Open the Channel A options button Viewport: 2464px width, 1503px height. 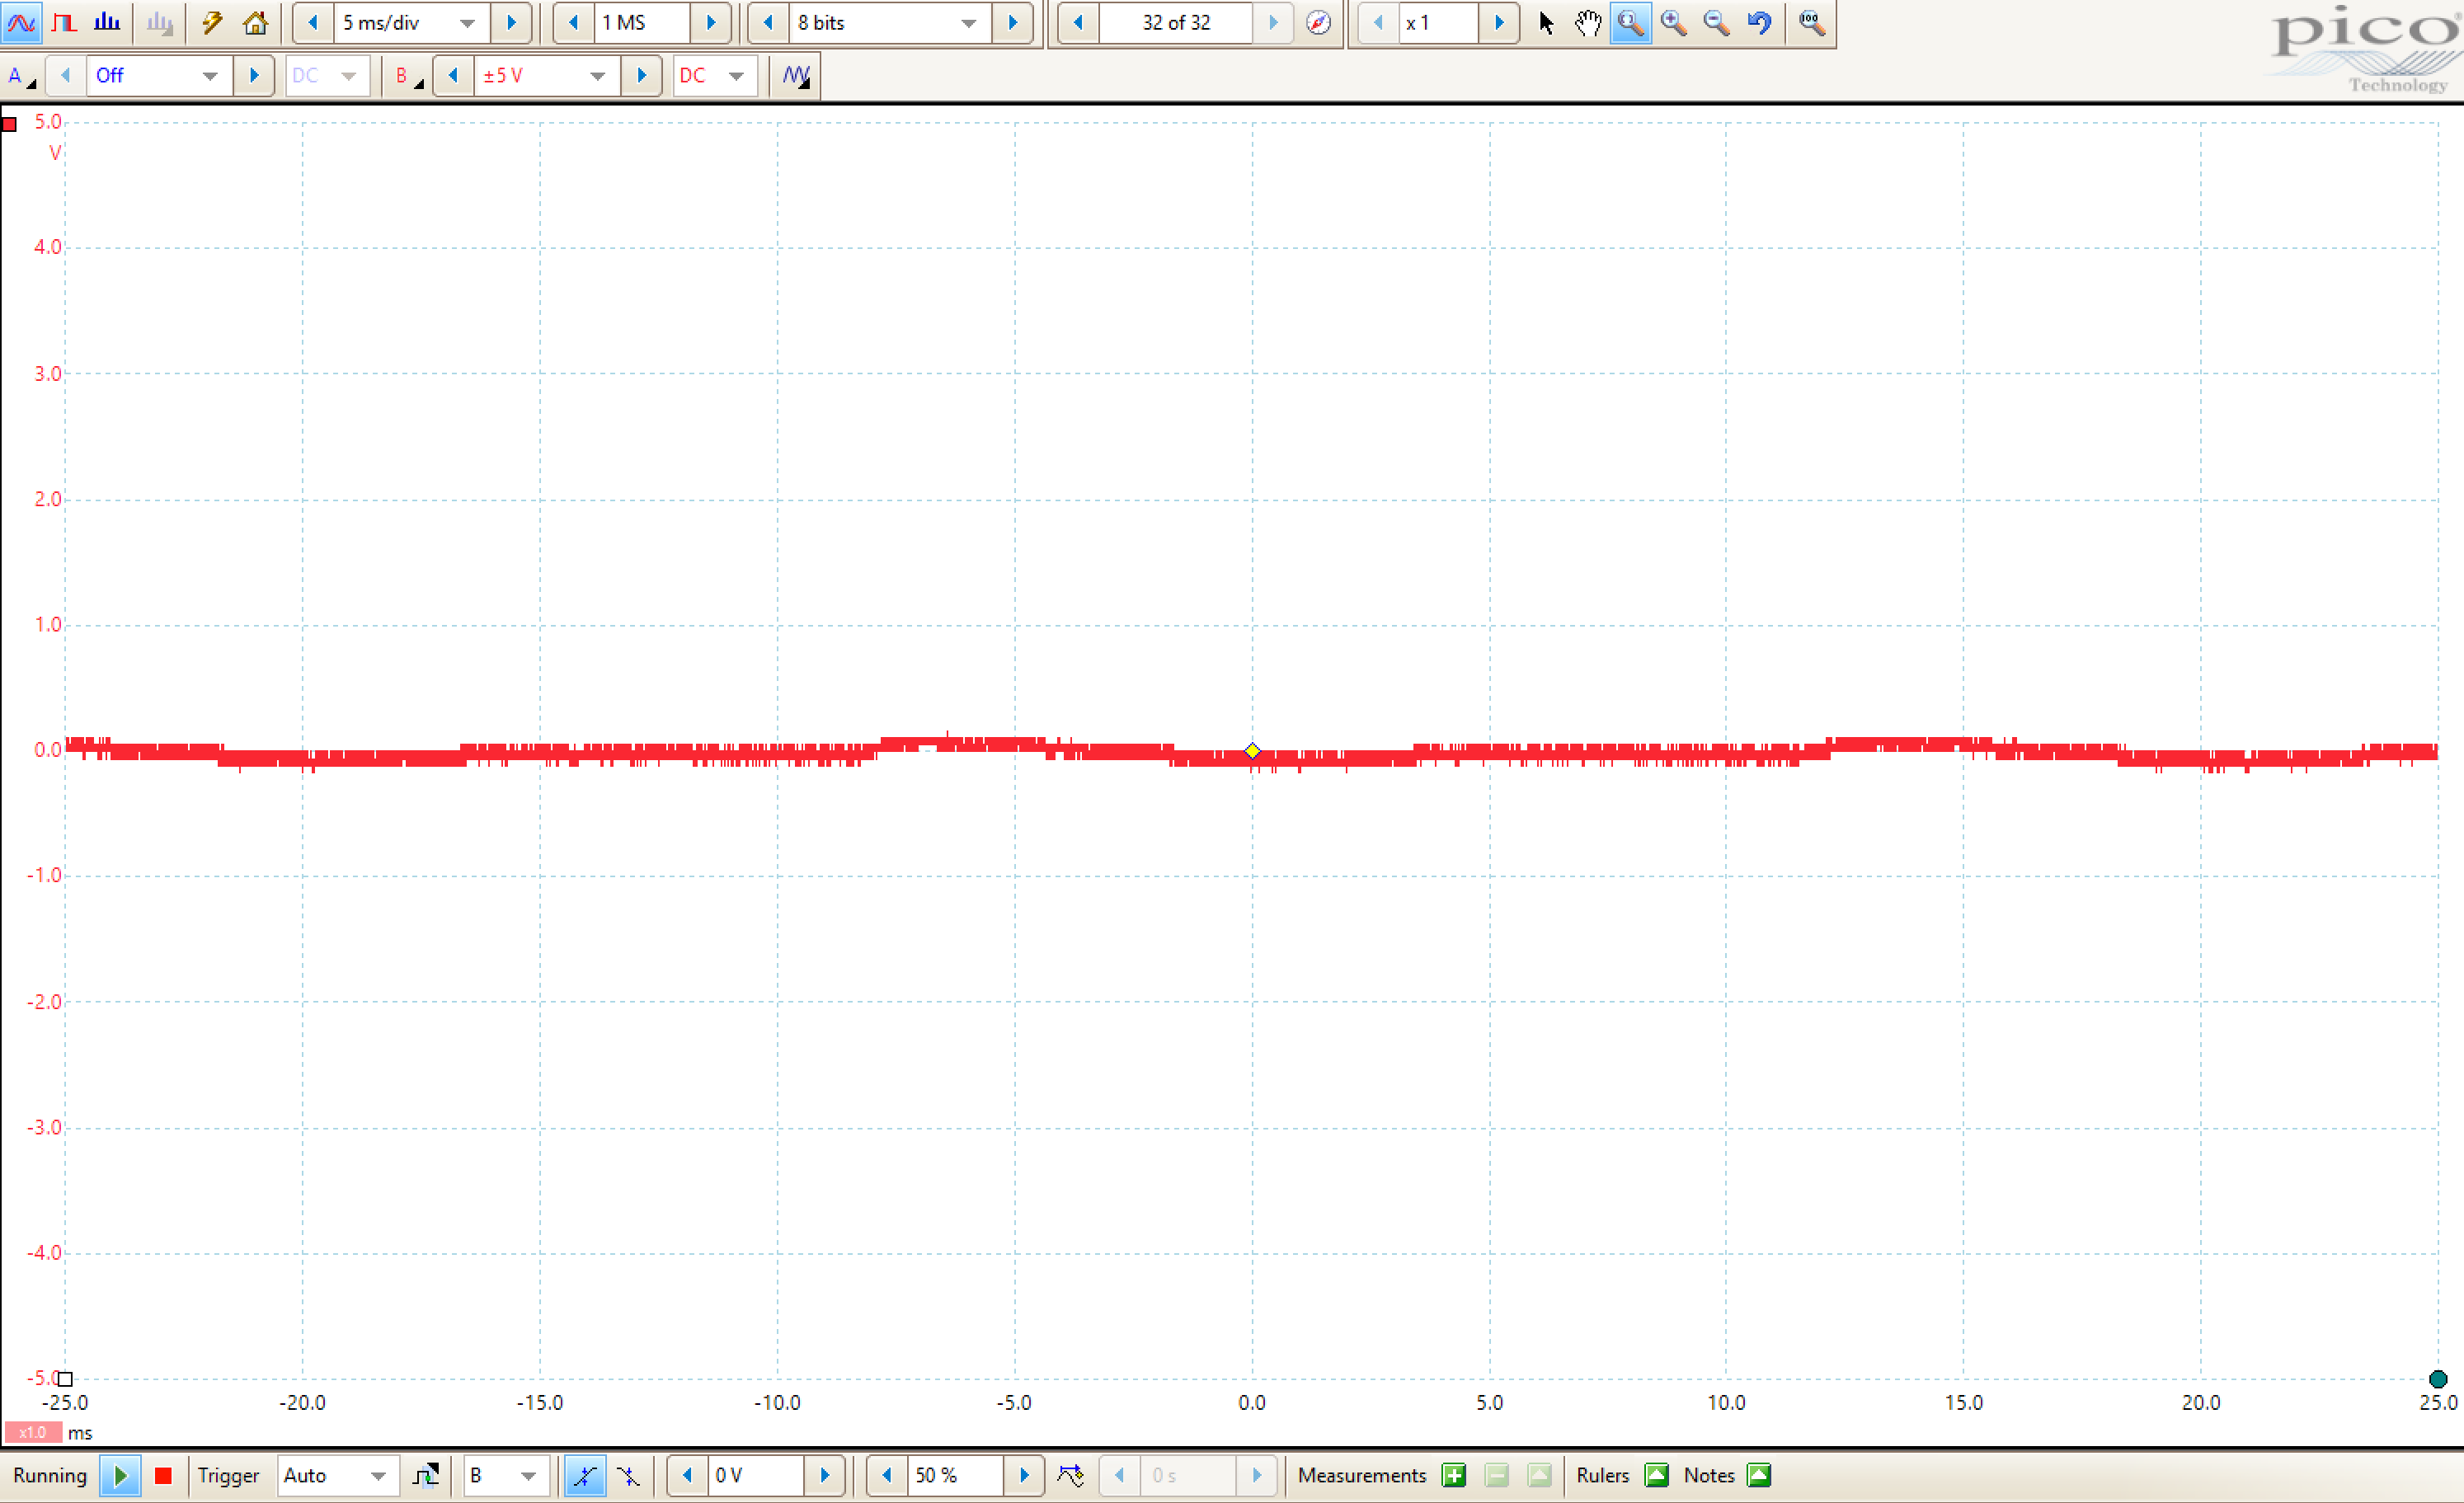point(21,75)
